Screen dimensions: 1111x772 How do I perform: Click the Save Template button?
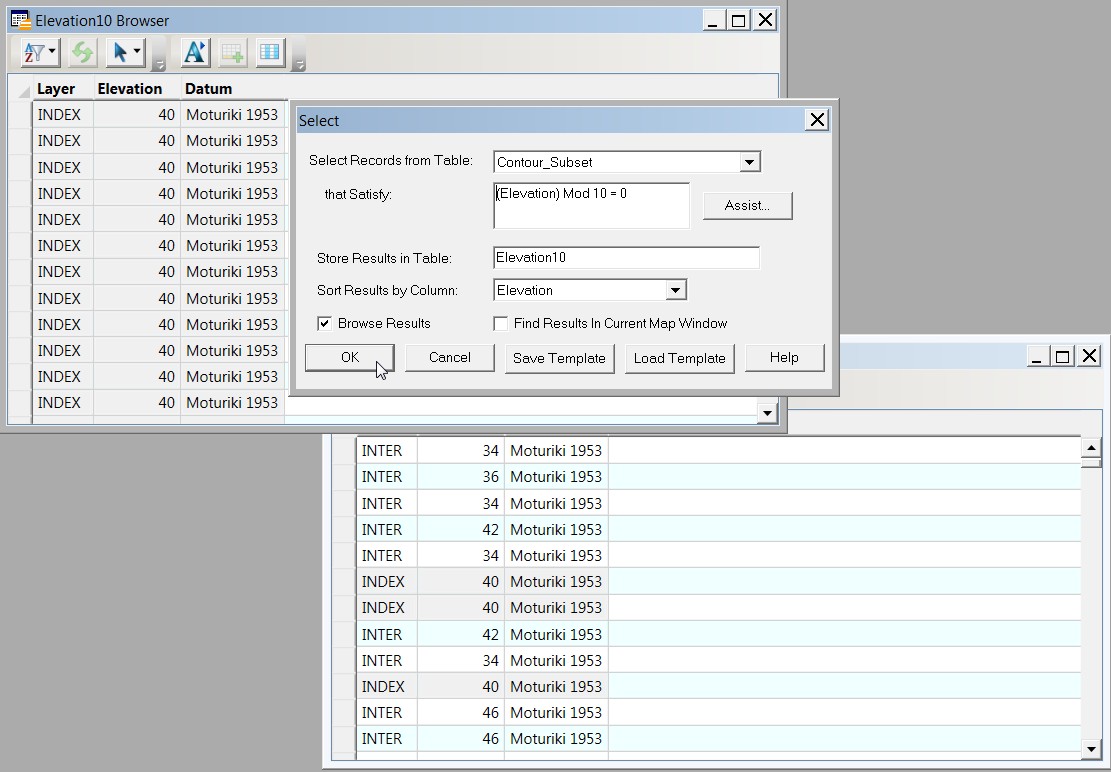coord(559,357)
